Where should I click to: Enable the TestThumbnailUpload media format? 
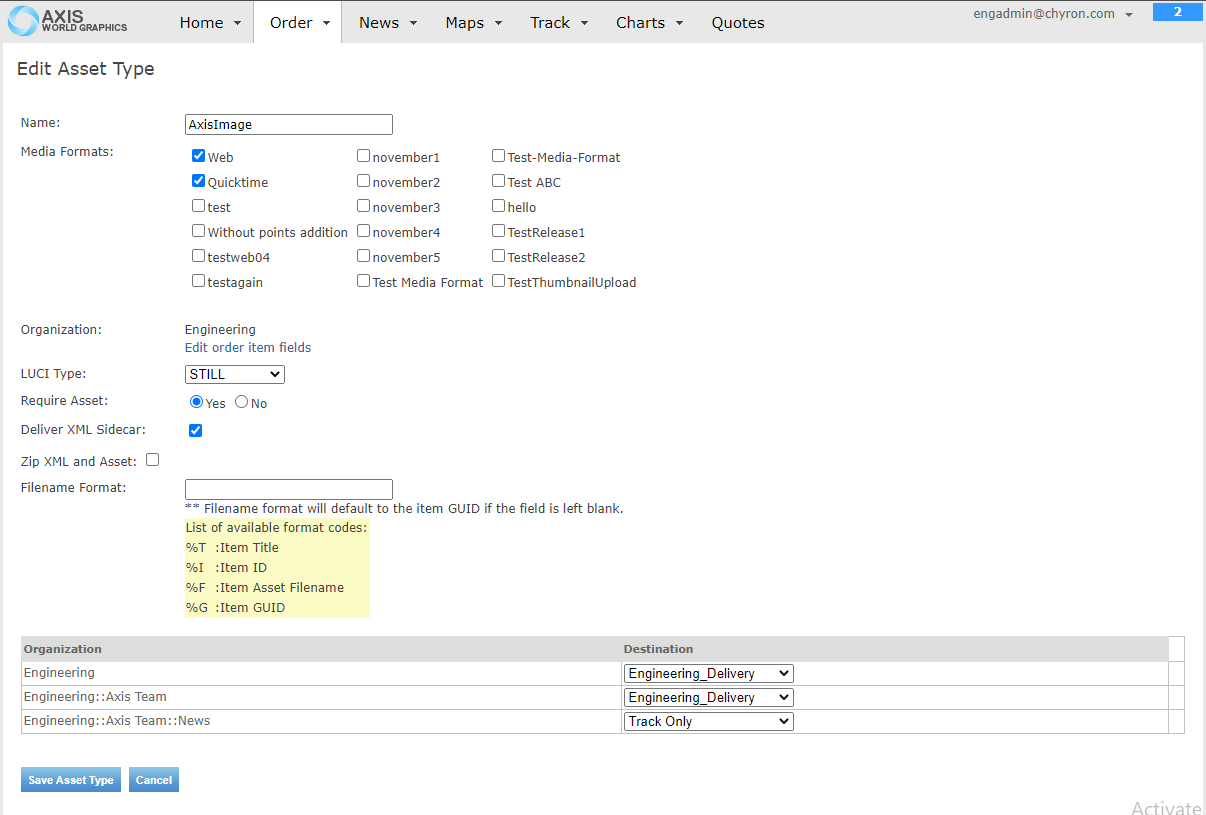pyautogui.click(x=498, y=281)
